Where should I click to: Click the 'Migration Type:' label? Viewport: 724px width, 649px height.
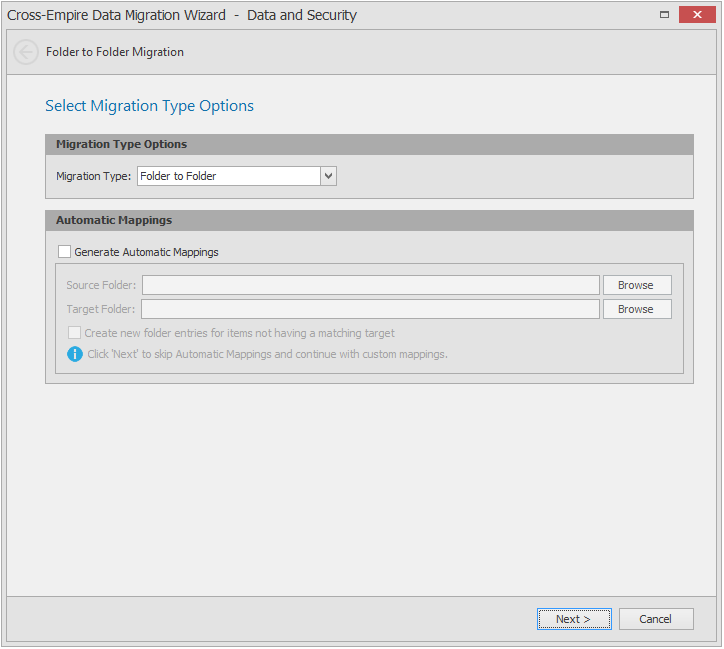tap(94, 176)
